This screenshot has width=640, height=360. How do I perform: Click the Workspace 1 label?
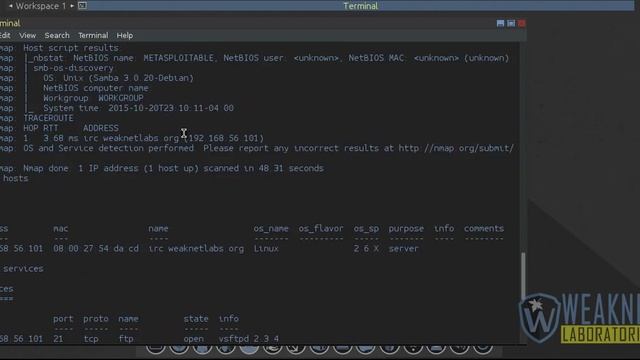(40, 6)
